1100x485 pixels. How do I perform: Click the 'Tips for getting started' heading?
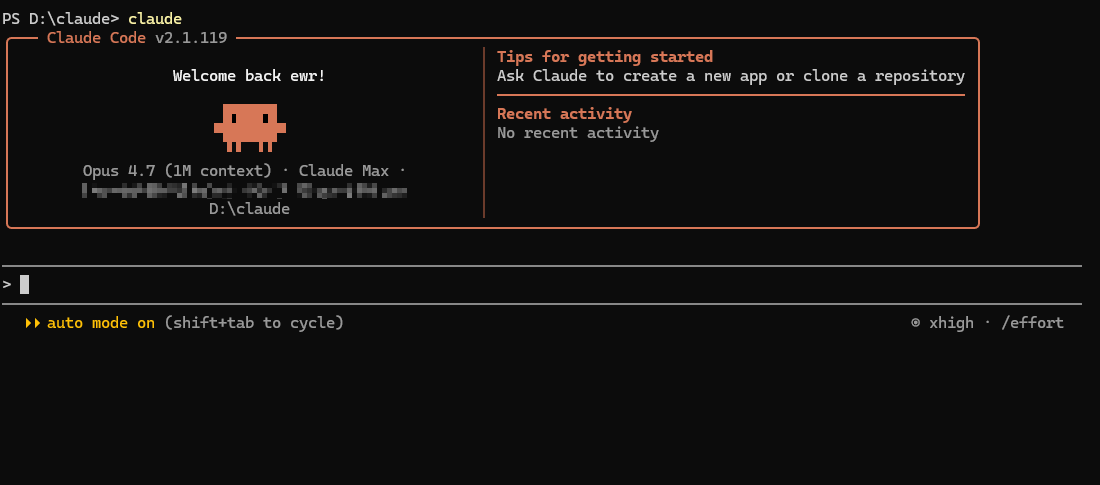click(x=605, y=57)
